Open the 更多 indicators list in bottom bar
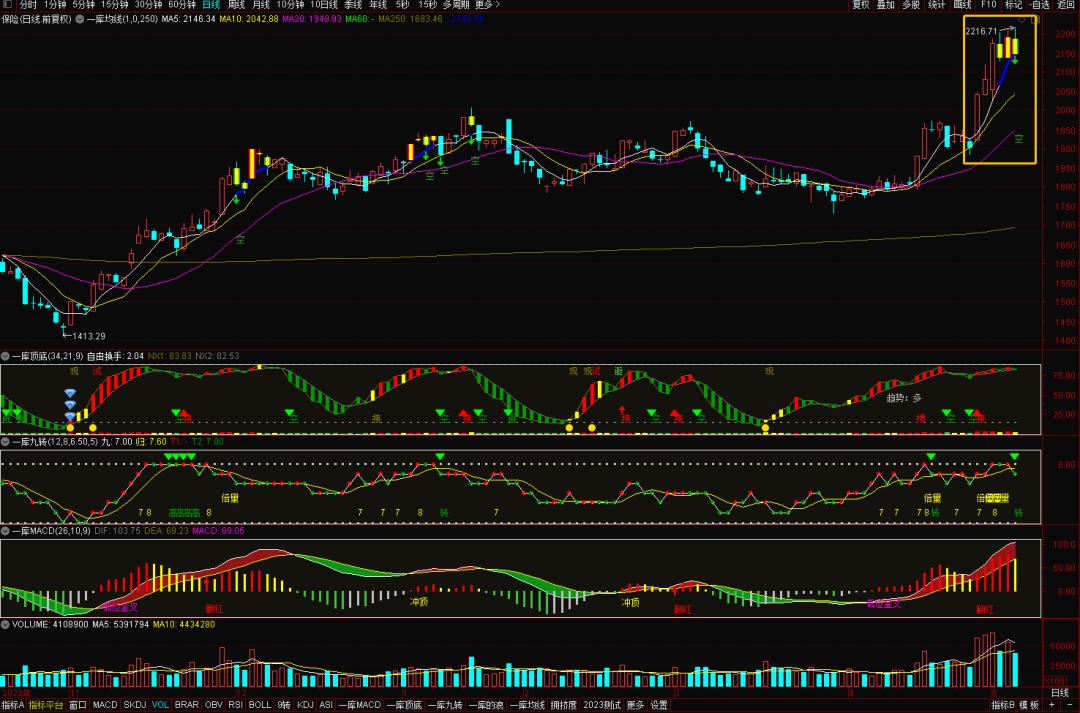1080x713 pixels. (x=635, y=705)
